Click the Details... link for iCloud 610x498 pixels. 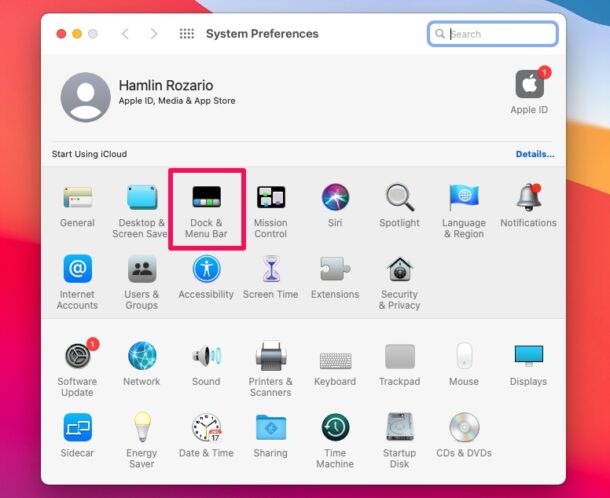[x=535, y=154]
